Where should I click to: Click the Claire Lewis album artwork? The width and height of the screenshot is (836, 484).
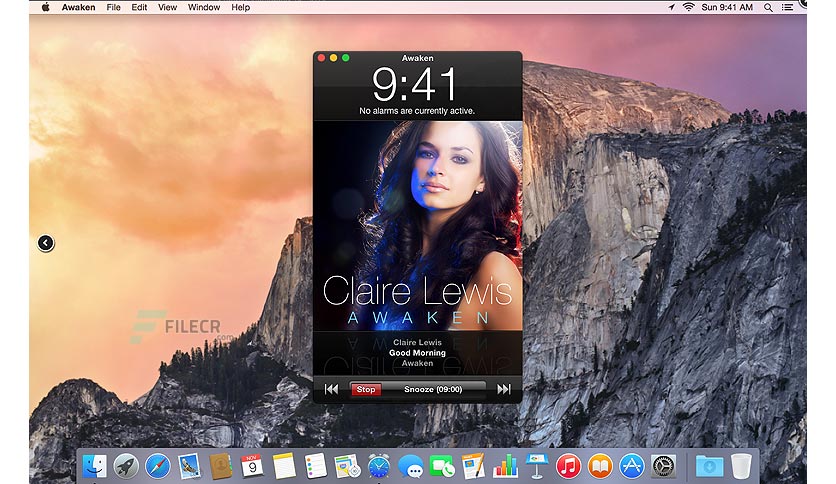417,225
